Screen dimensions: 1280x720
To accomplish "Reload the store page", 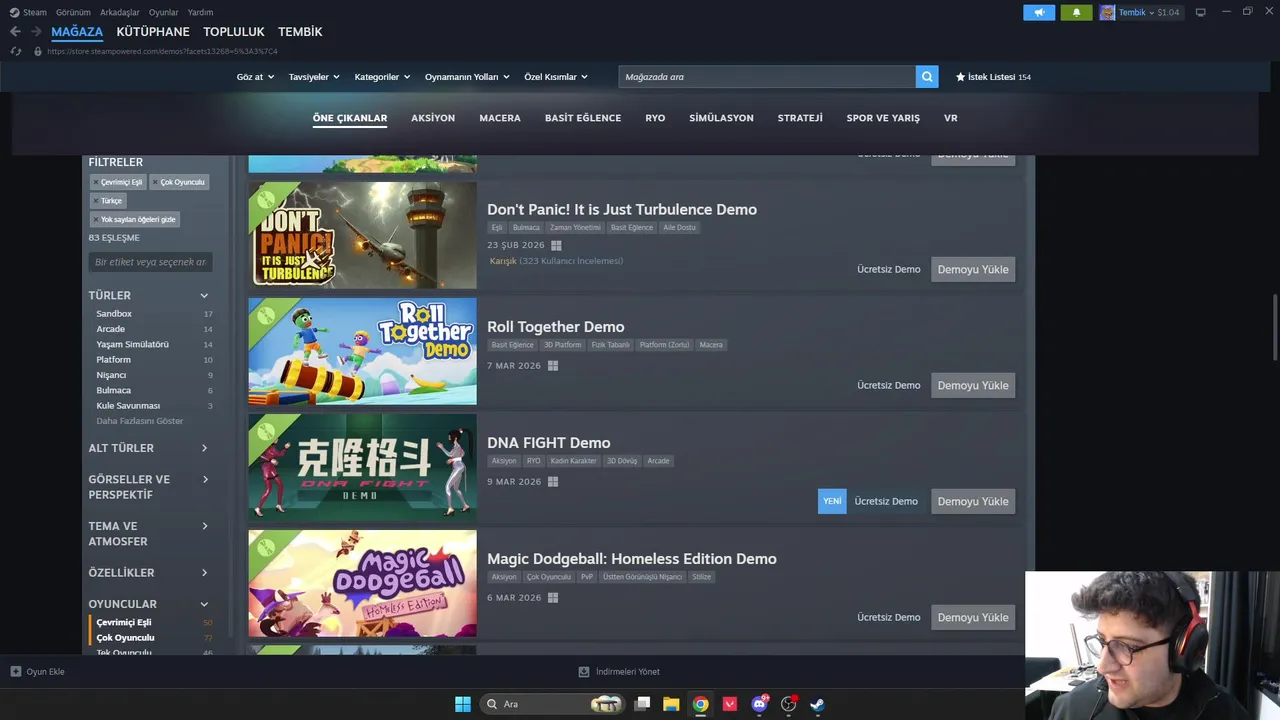I will pyautogui.click(x=16, y=51).
